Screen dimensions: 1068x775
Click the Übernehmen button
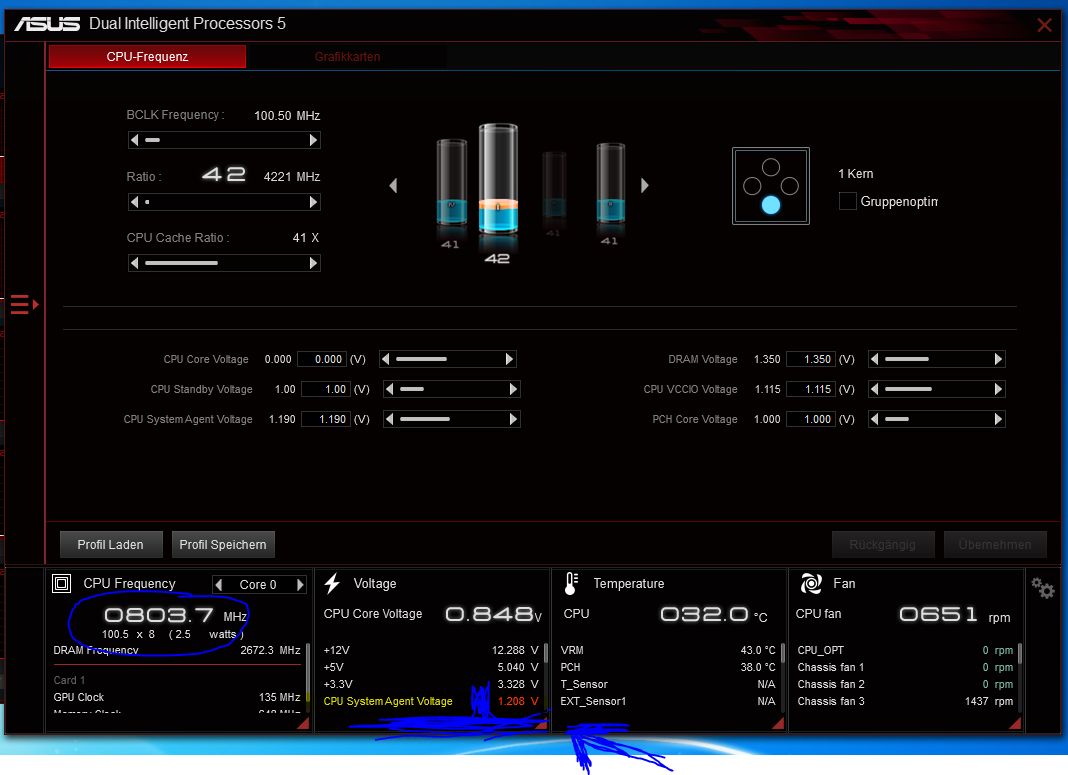tap(995, 544)
